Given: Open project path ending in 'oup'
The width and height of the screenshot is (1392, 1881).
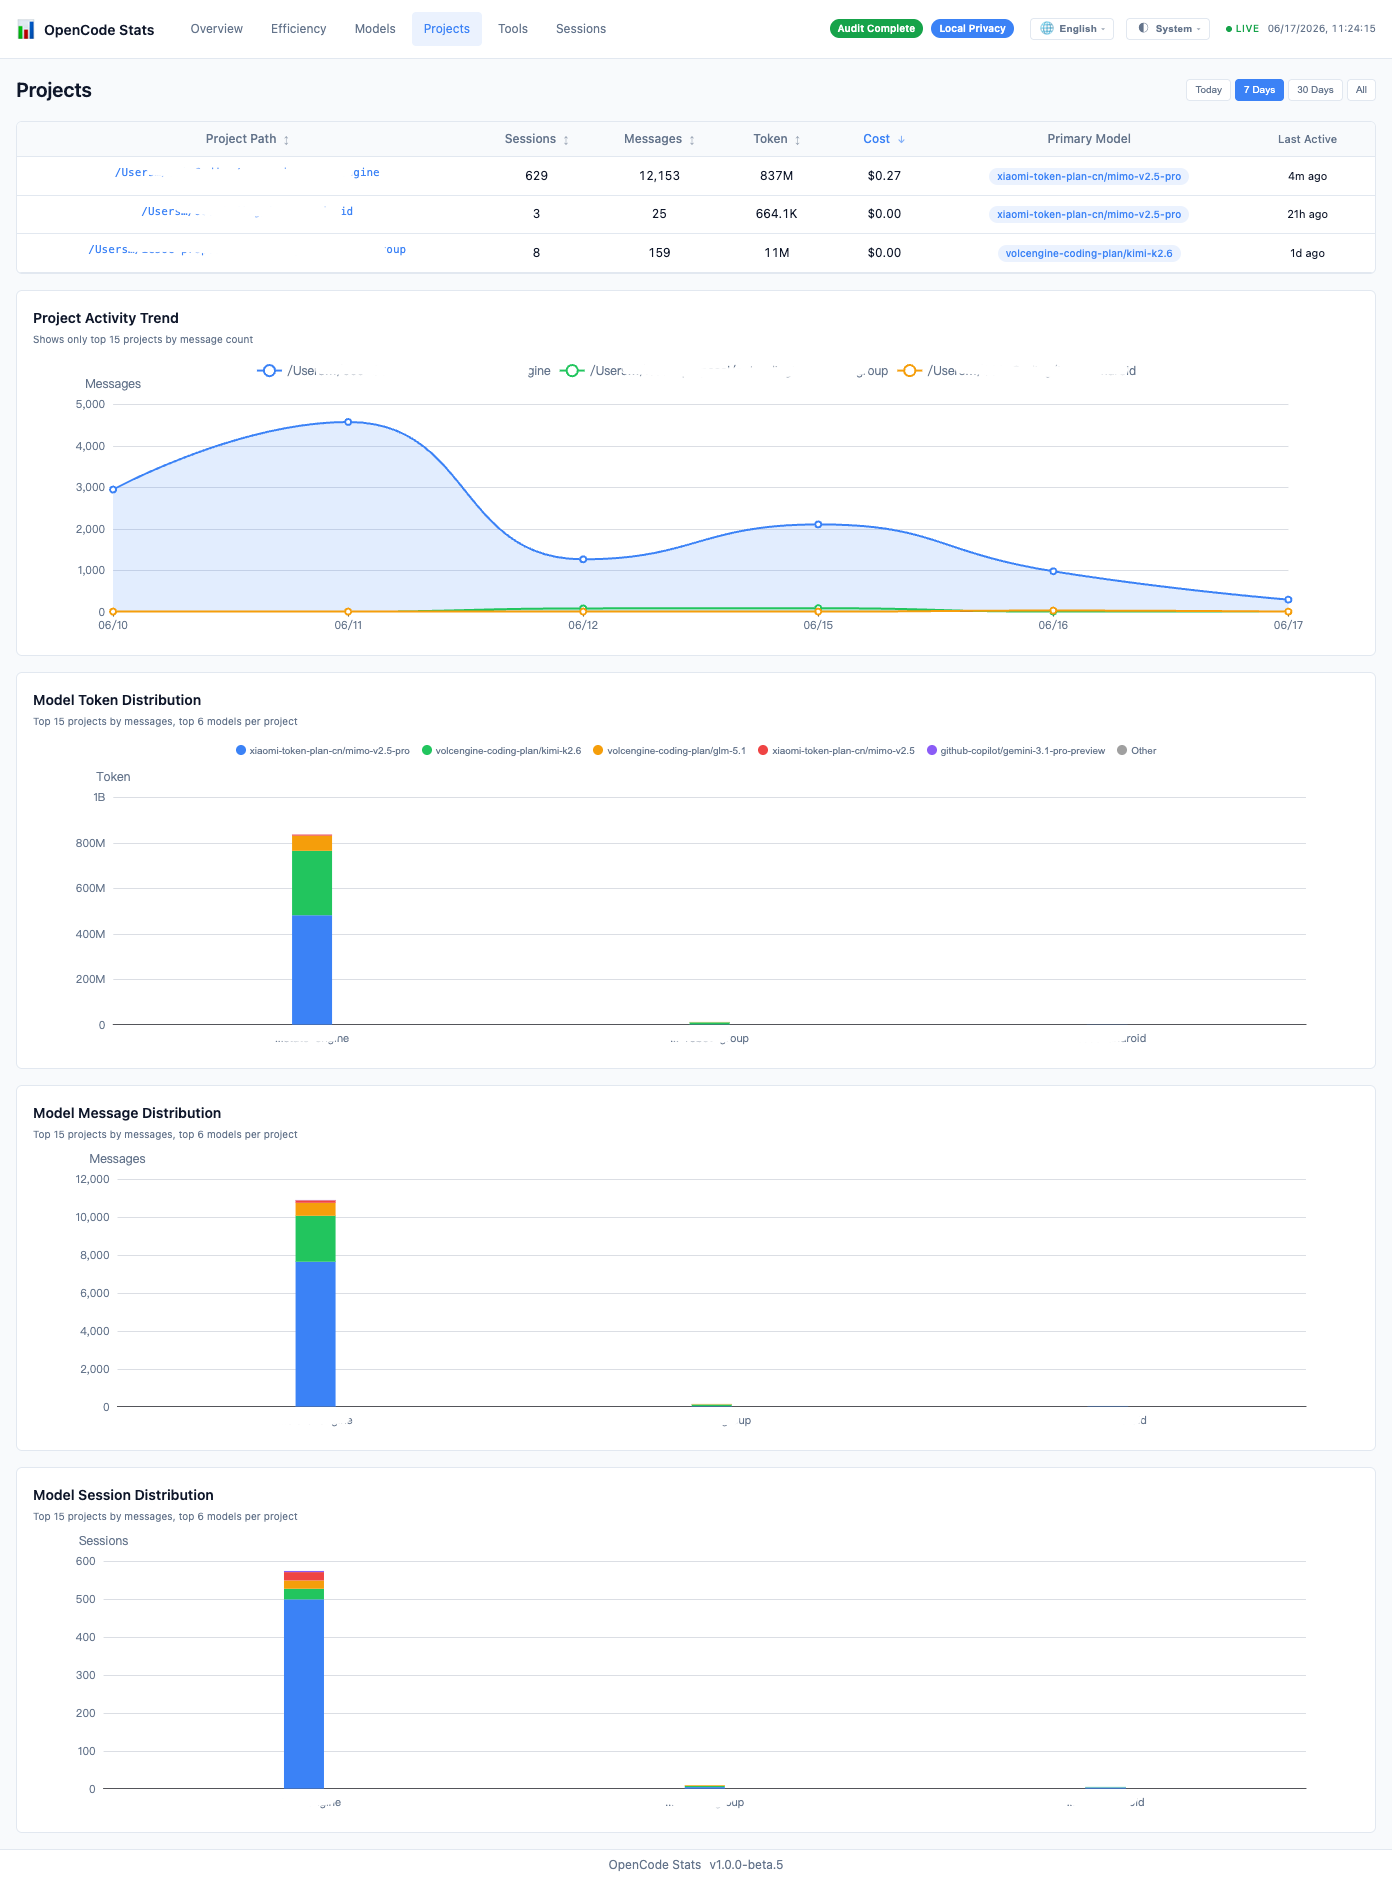Looking at the screenshot, I should (247, 250).
